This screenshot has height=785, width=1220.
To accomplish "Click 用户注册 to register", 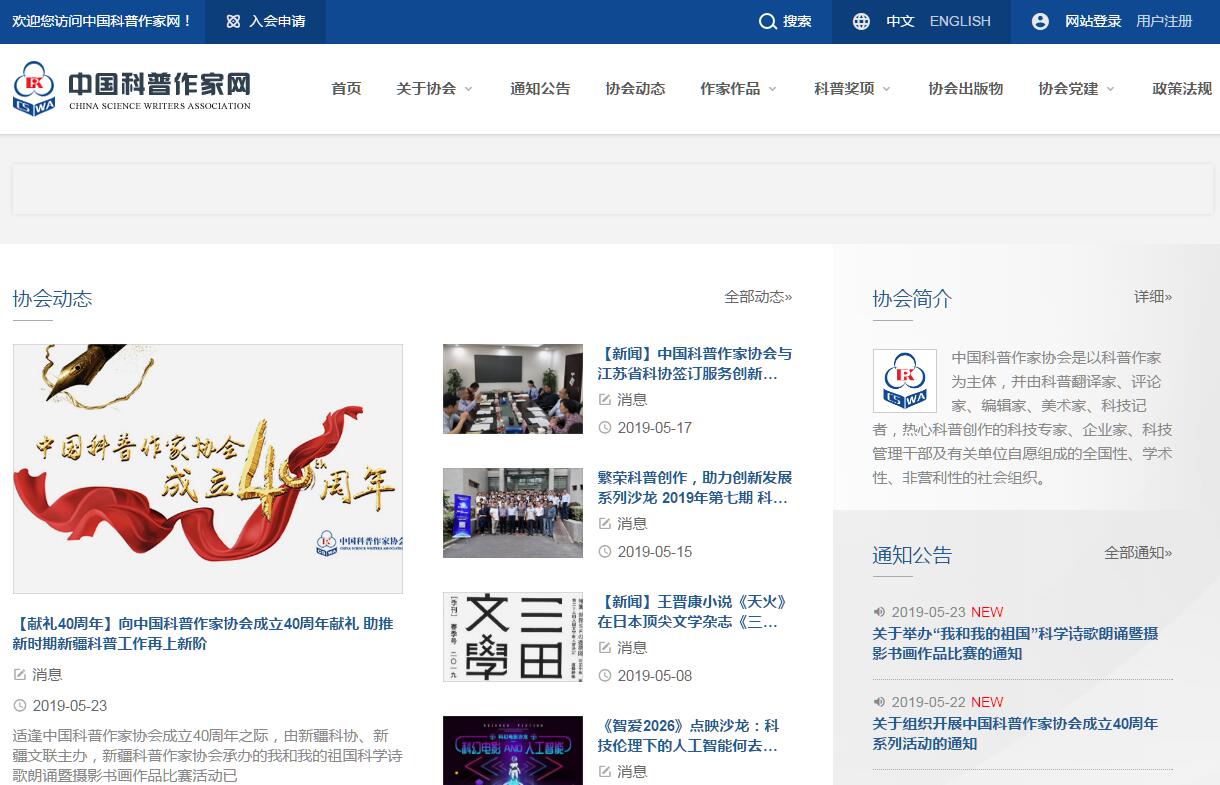I will tap(1164, 21).
